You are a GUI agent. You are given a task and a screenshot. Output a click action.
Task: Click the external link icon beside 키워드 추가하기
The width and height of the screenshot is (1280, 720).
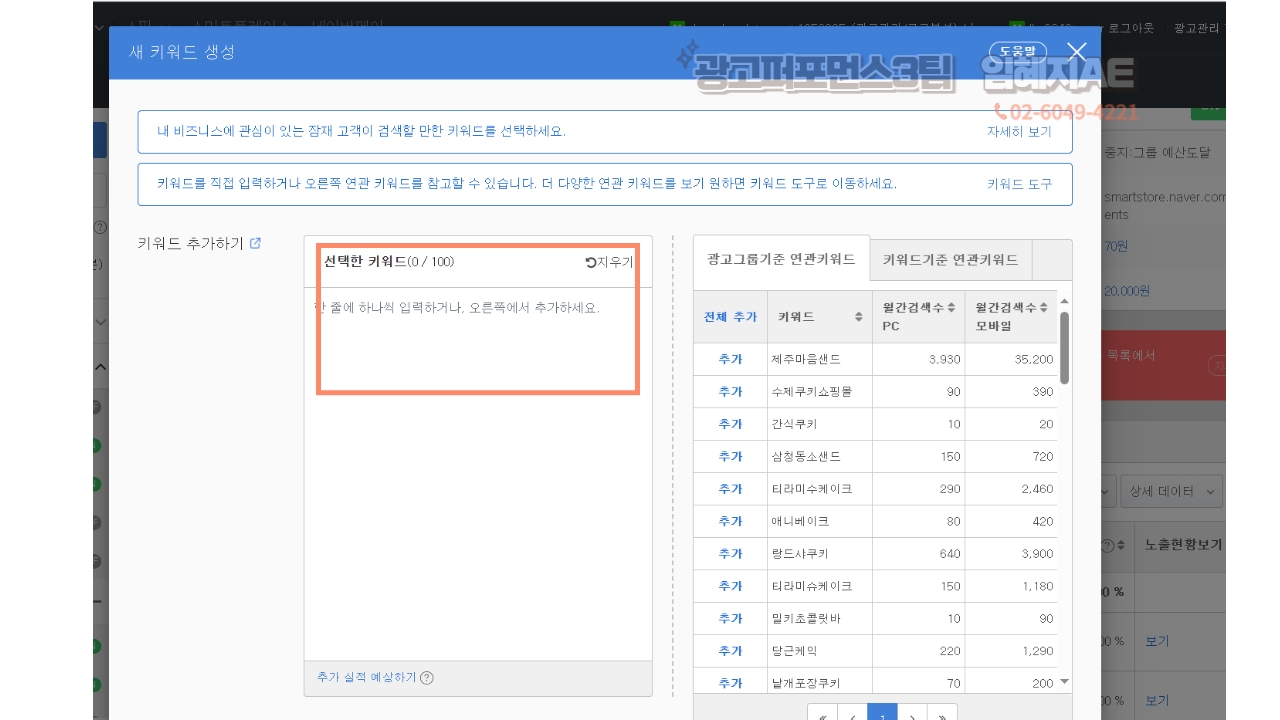tap(255, 243)
